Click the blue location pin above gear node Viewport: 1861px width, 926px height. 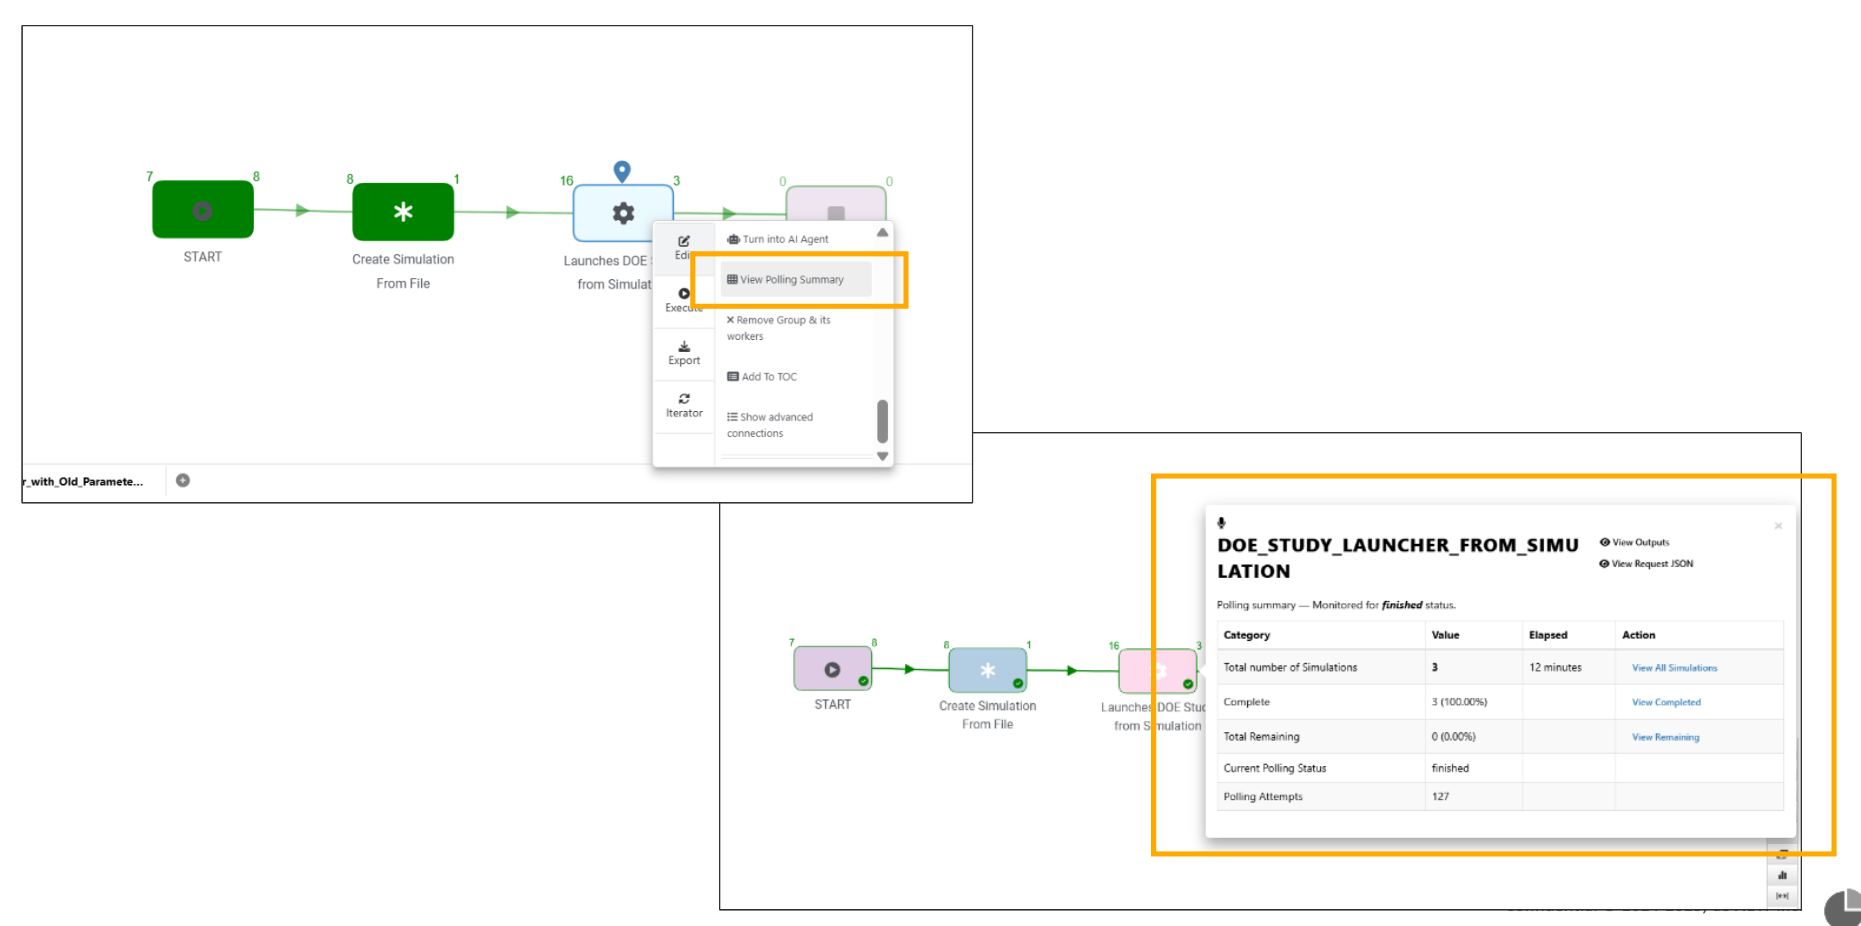622,171
